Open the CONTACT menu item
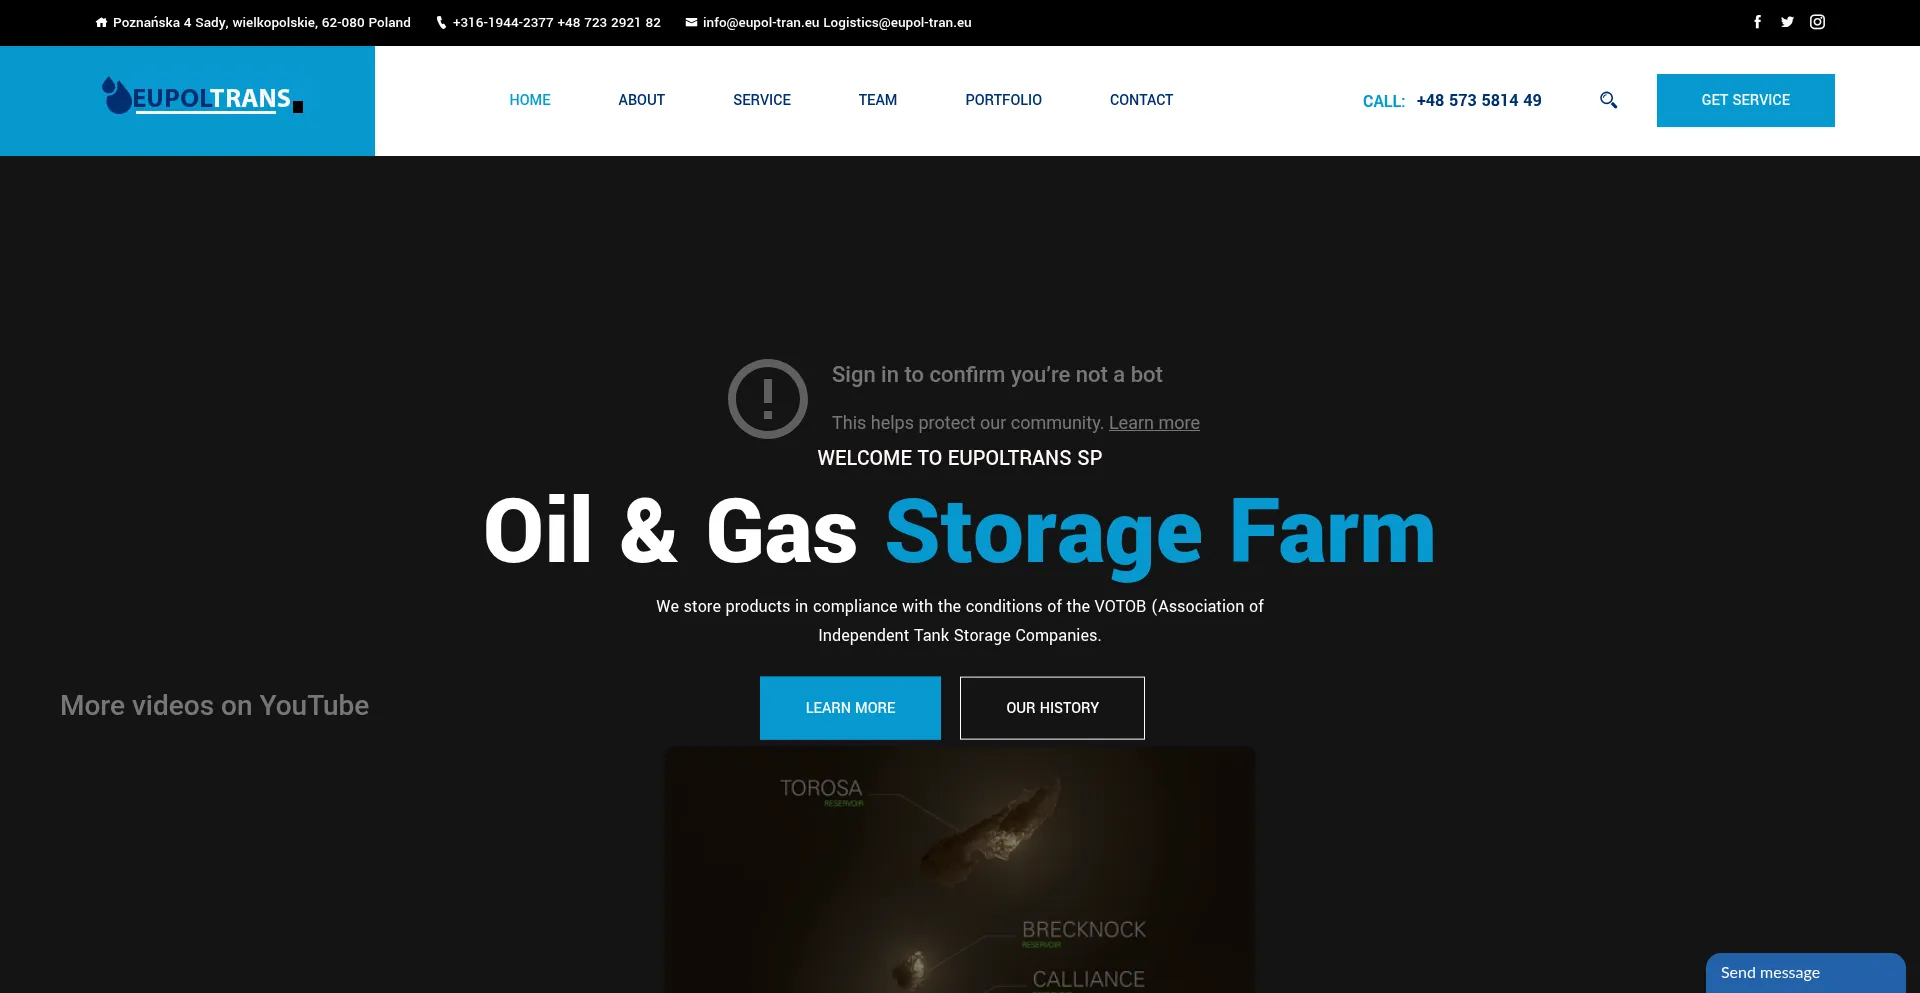 (1141, 100)
